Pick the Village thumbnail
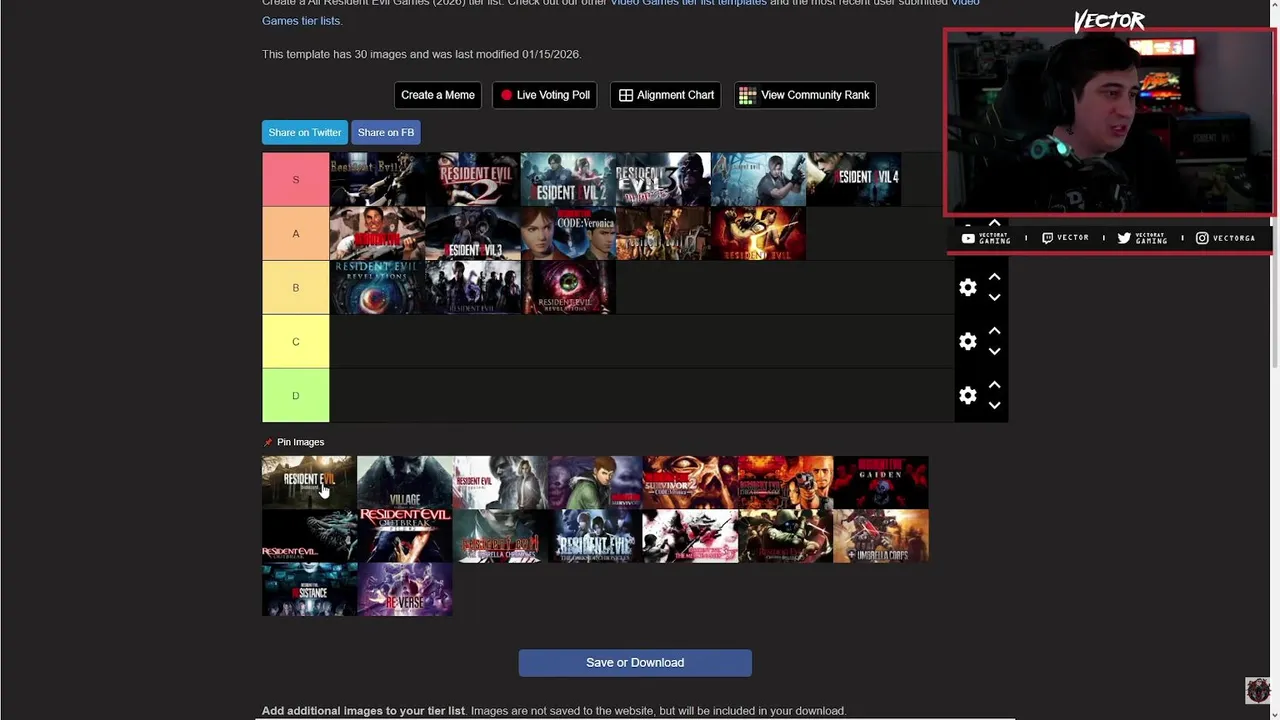Viewport: 1280px width, 720px height. pos(405,482)
